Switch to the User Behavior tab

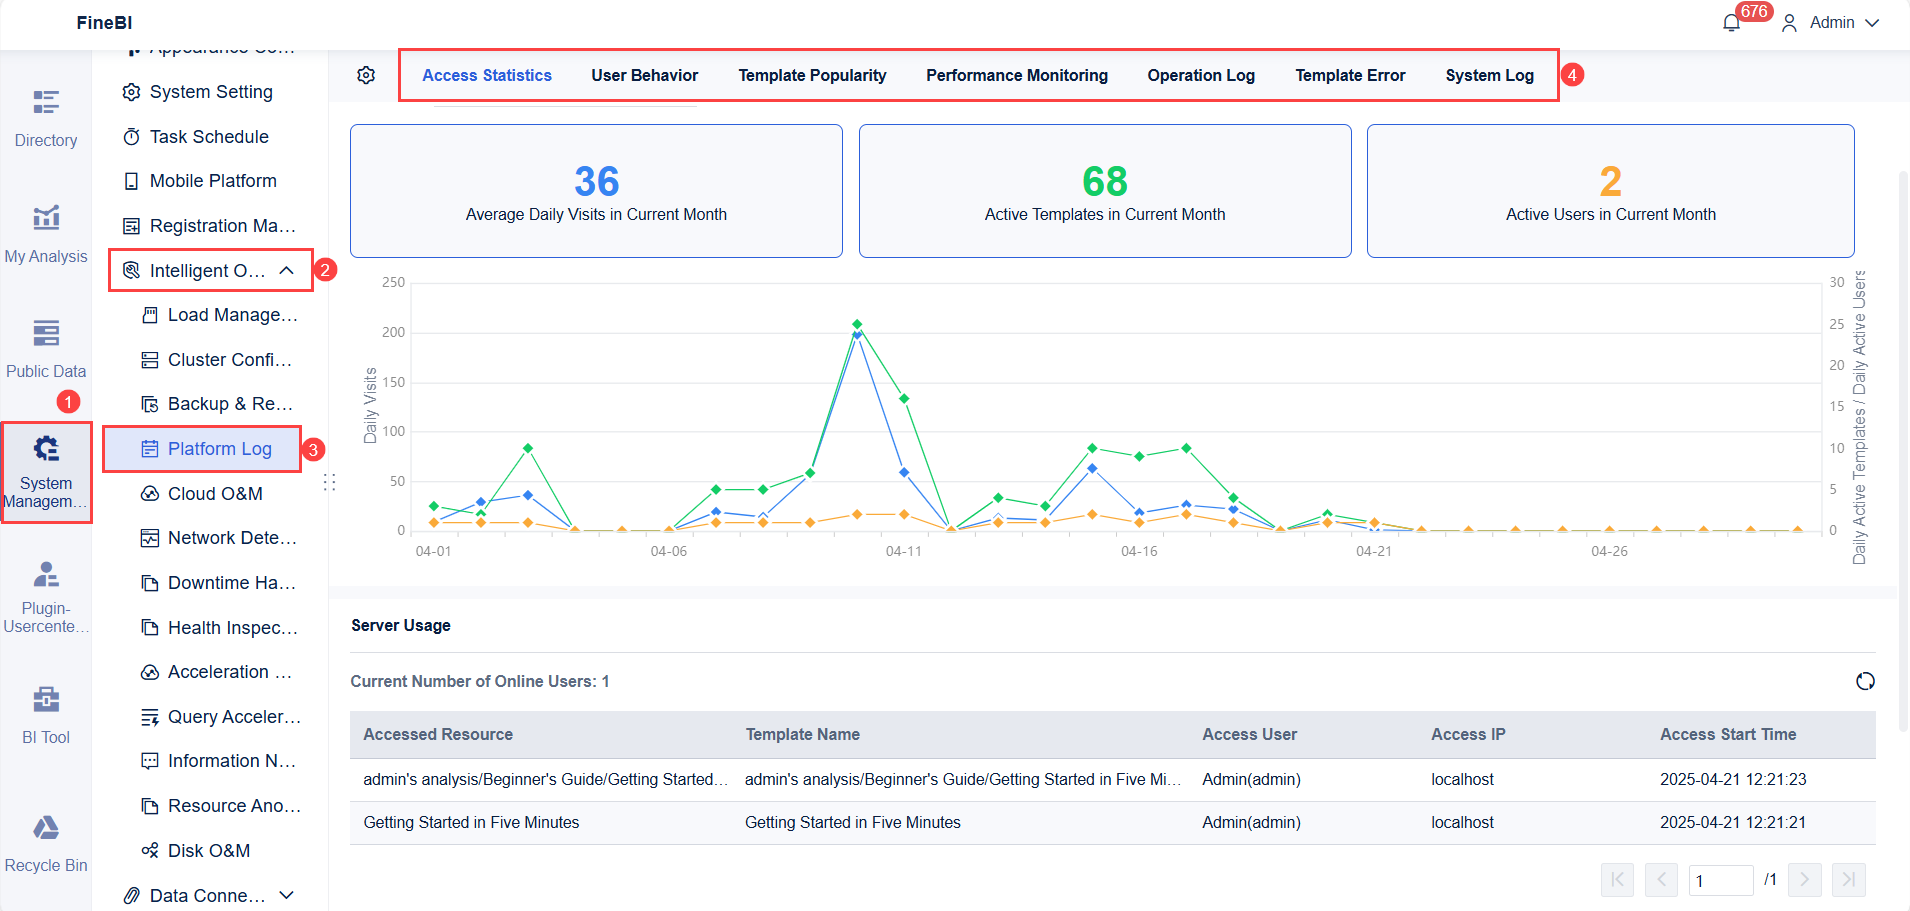[x=644, y=75]
